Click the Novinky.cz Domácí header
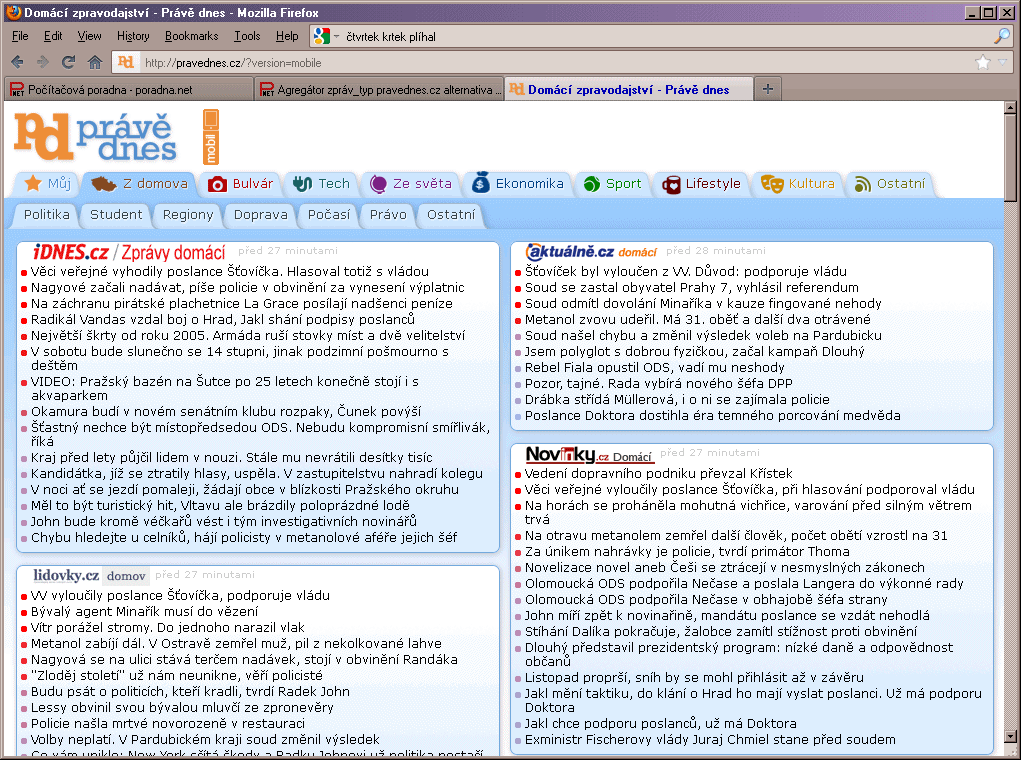This screenshot has width=1021, height=760. coord(589,454)
